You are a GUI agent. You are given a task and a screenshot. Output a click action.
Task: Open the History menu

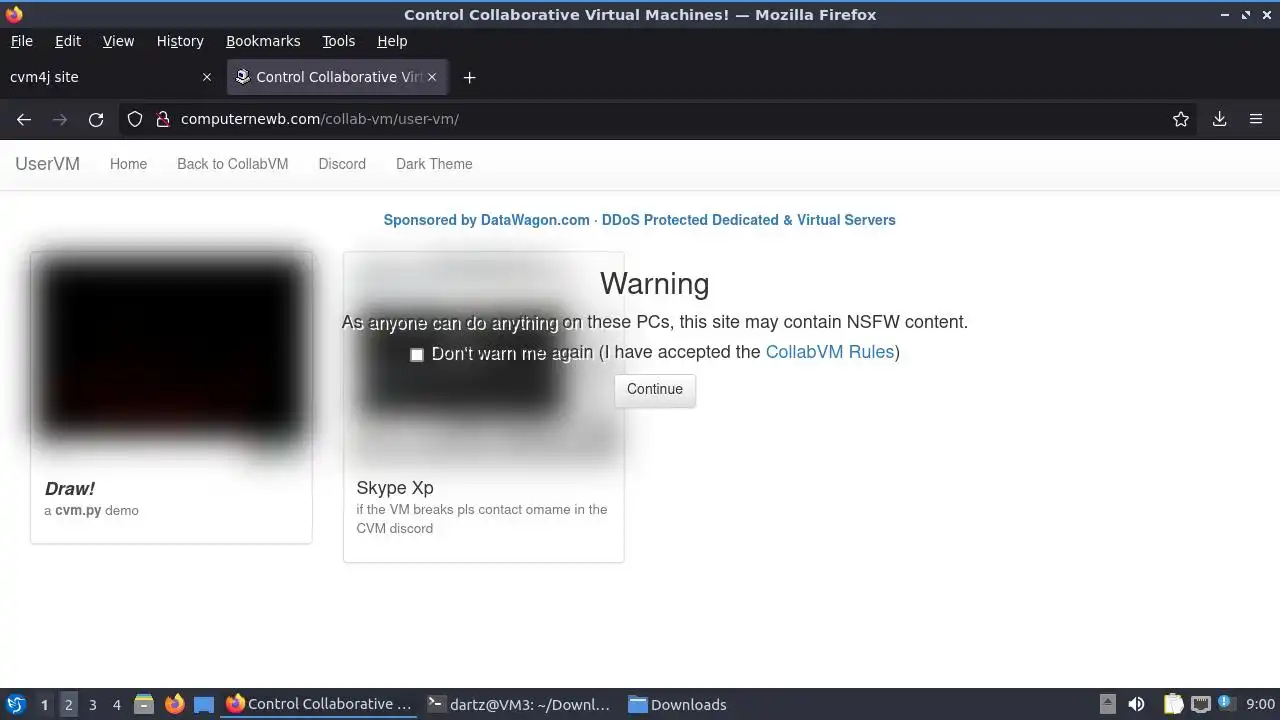pos(180,41)
